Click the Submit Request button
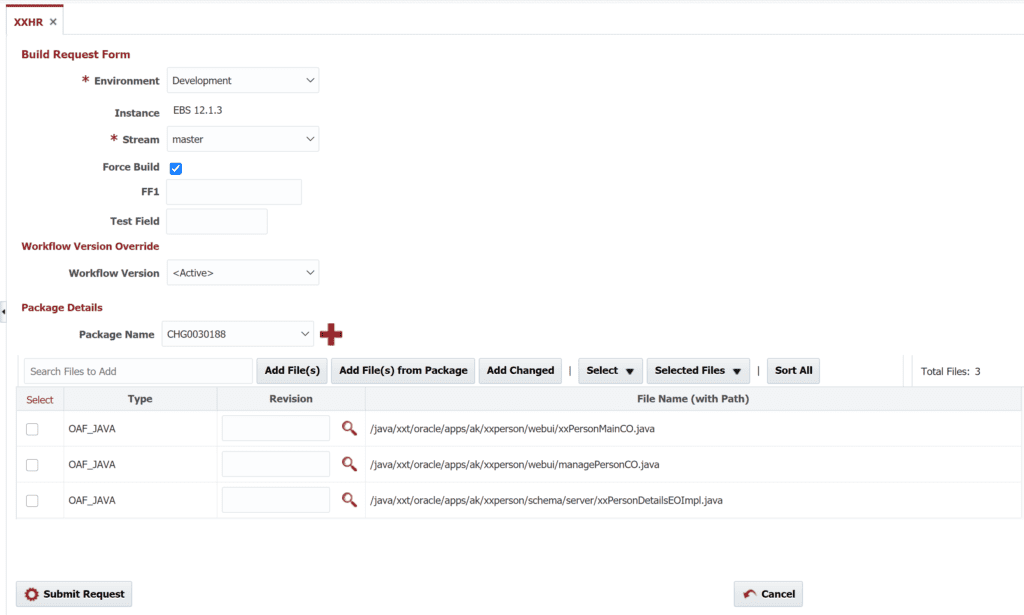1024x615 pixels. click(x=75, y=594)
